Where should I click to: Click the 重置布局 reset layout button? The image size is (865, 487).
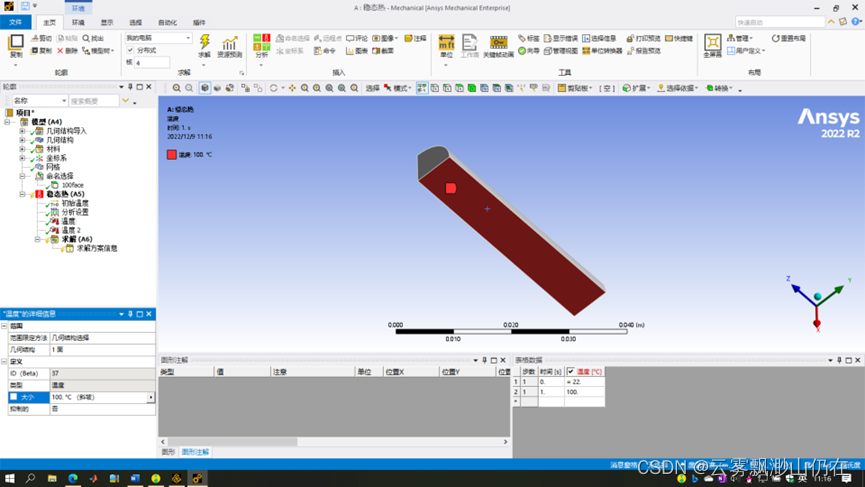click(x=788, y=39)
